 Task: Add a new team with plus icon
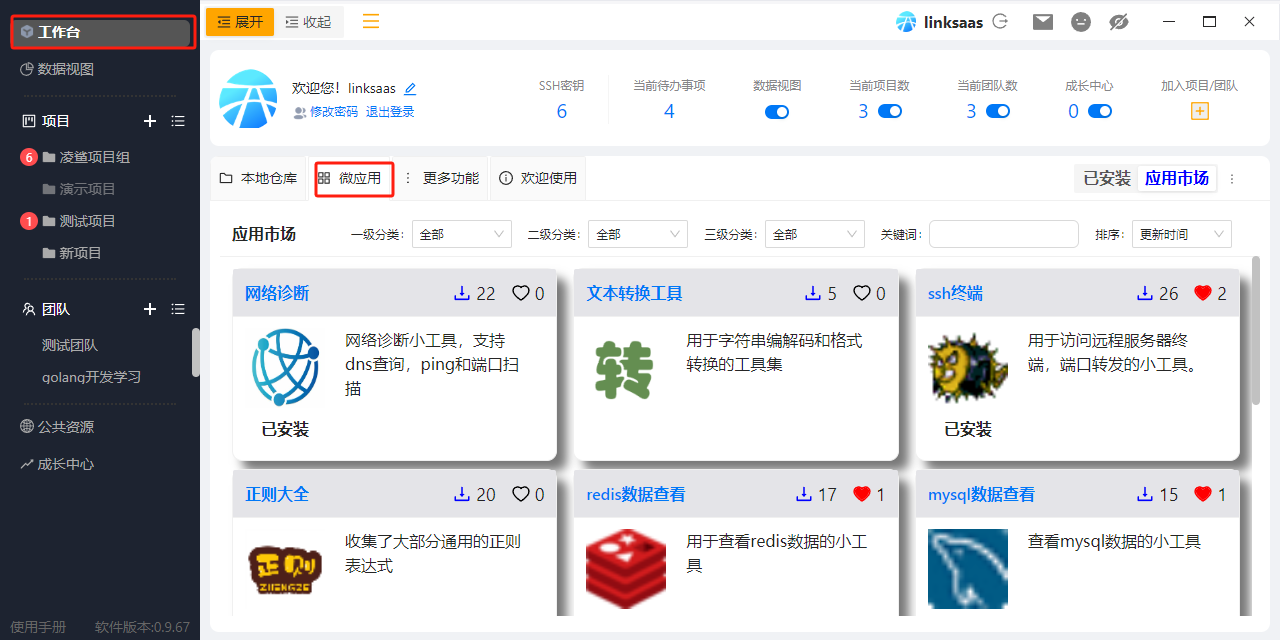pyautogui.click(x=150, y=309)
